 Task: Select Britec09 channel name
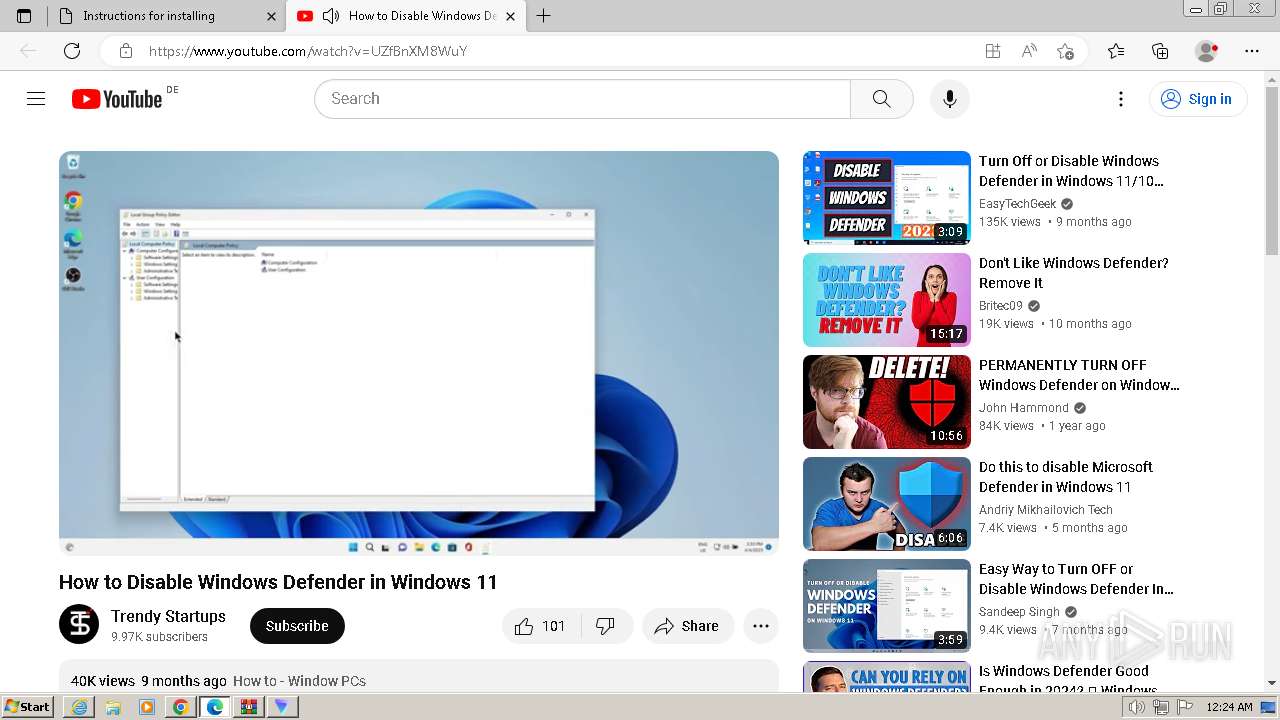coord(1001,306)
